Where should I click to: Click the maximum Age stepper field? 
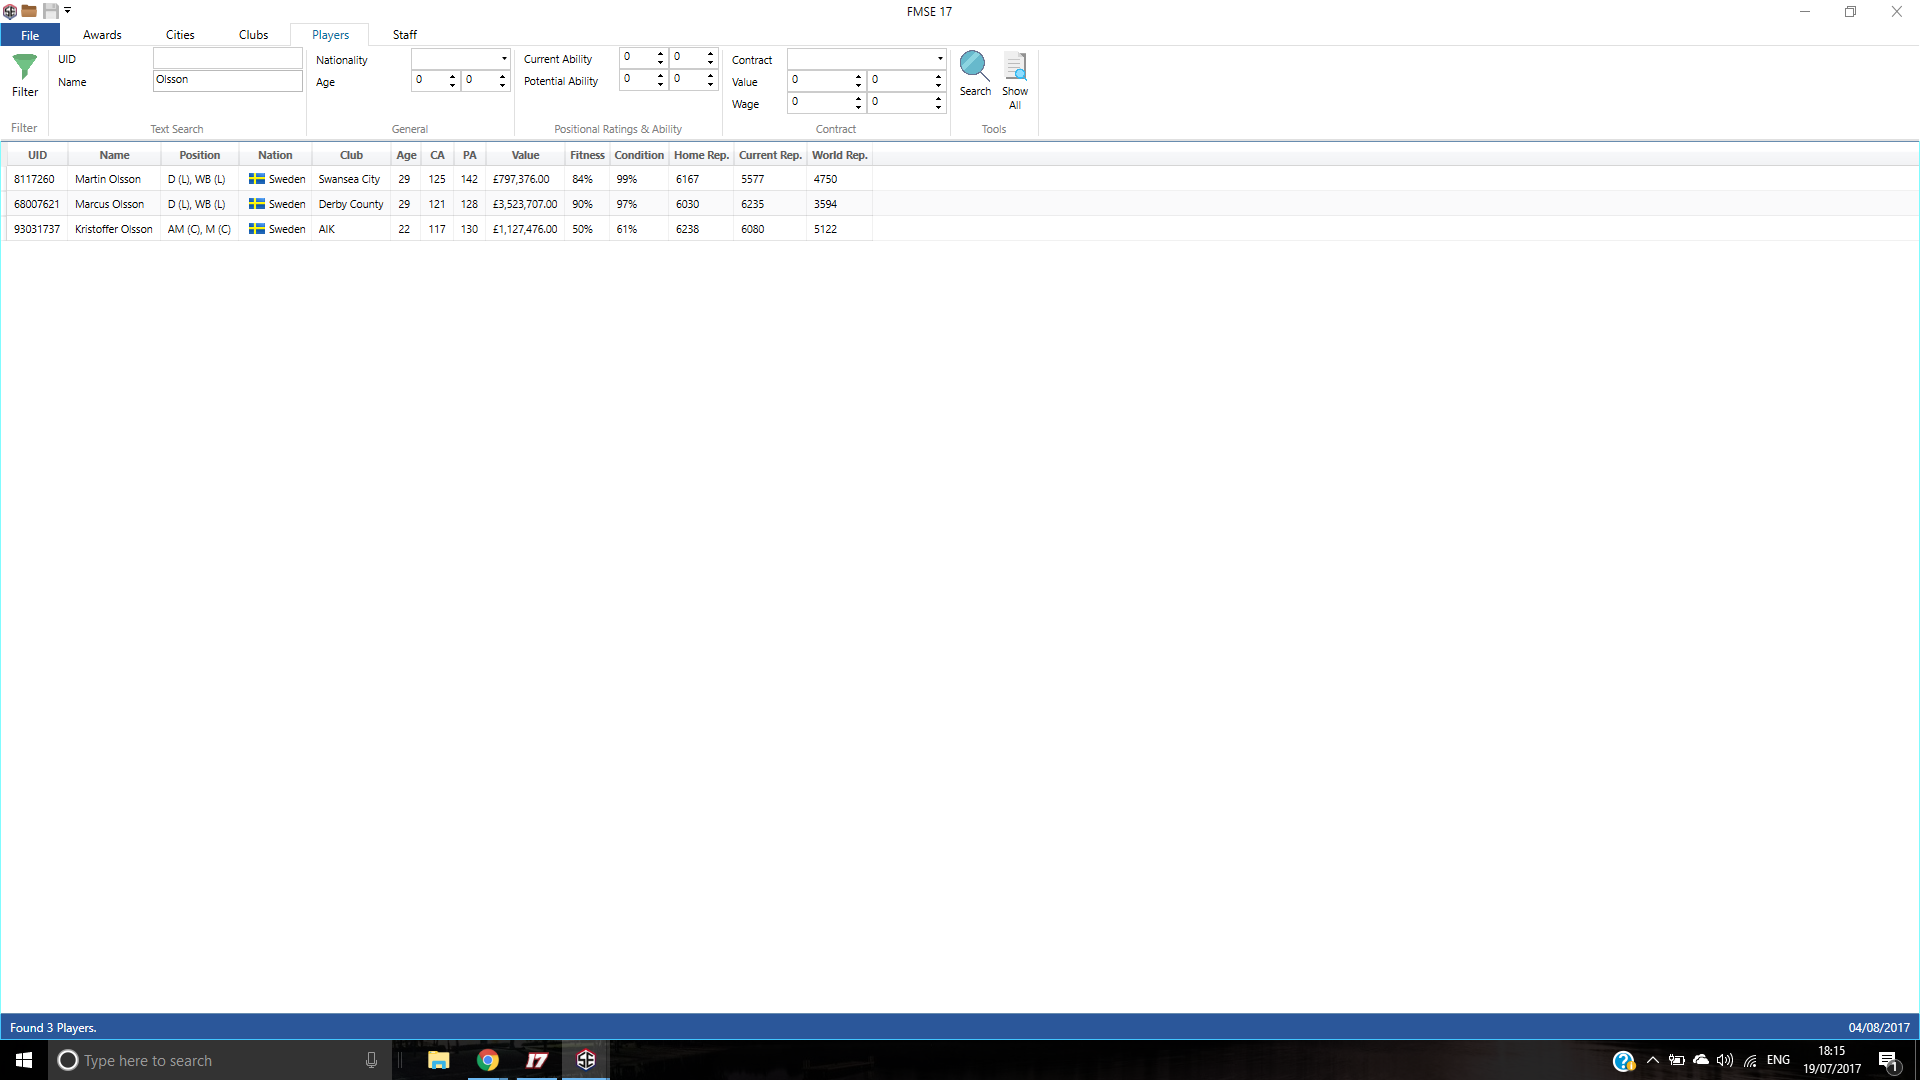(486, 80)
